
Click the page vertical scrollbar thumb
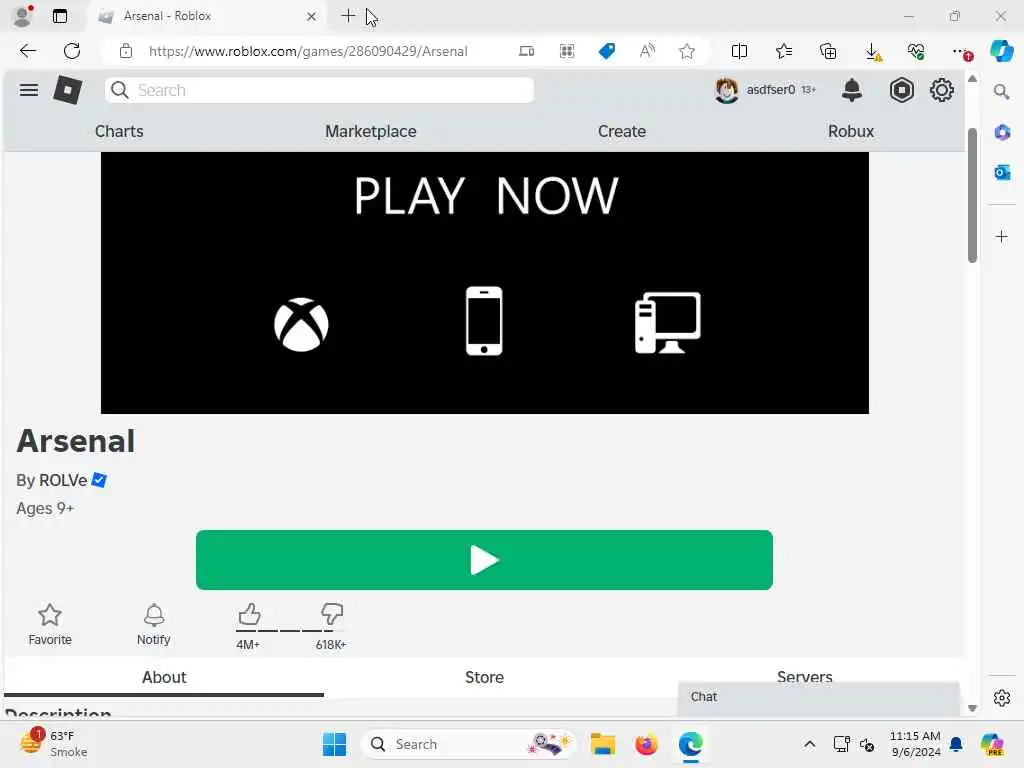point(972,195)
